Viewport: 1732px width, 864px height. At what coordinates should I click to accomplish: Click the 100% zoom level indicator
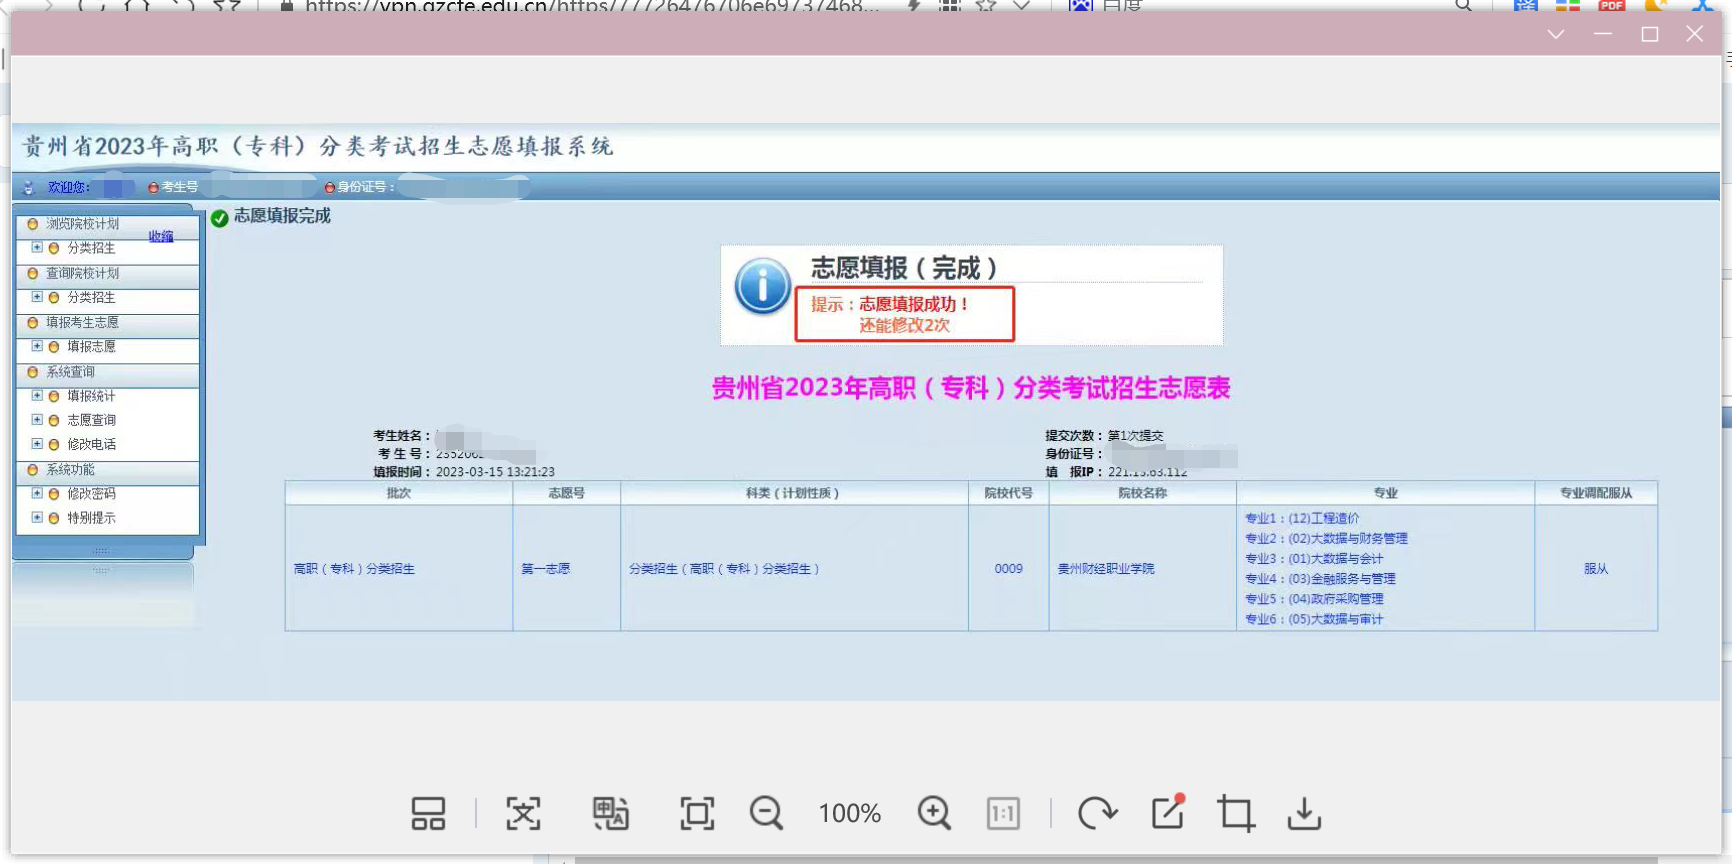849,814
